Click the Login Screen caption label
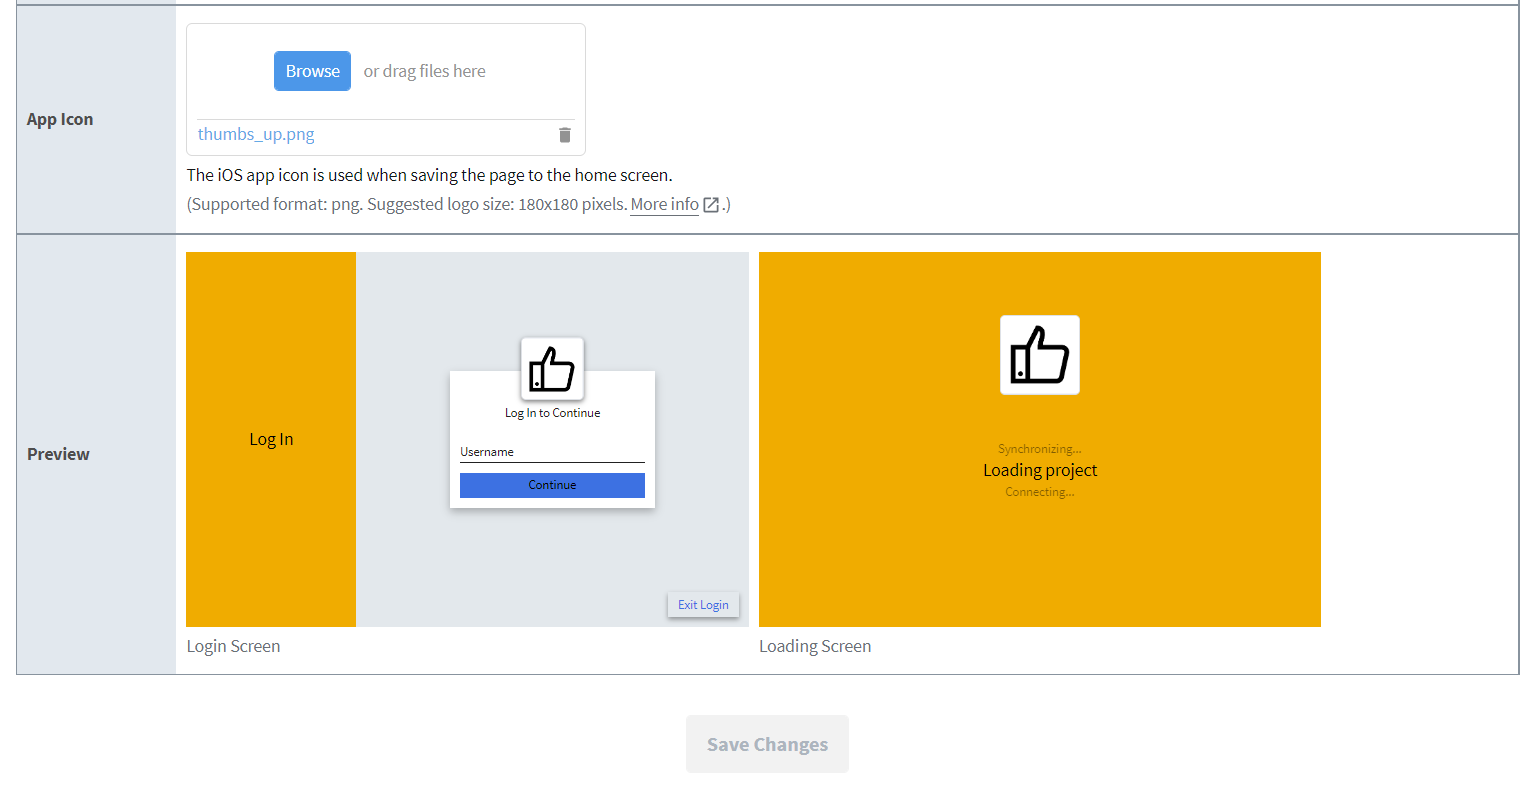This screenshot has height=789, width=1534. [233, 645]
